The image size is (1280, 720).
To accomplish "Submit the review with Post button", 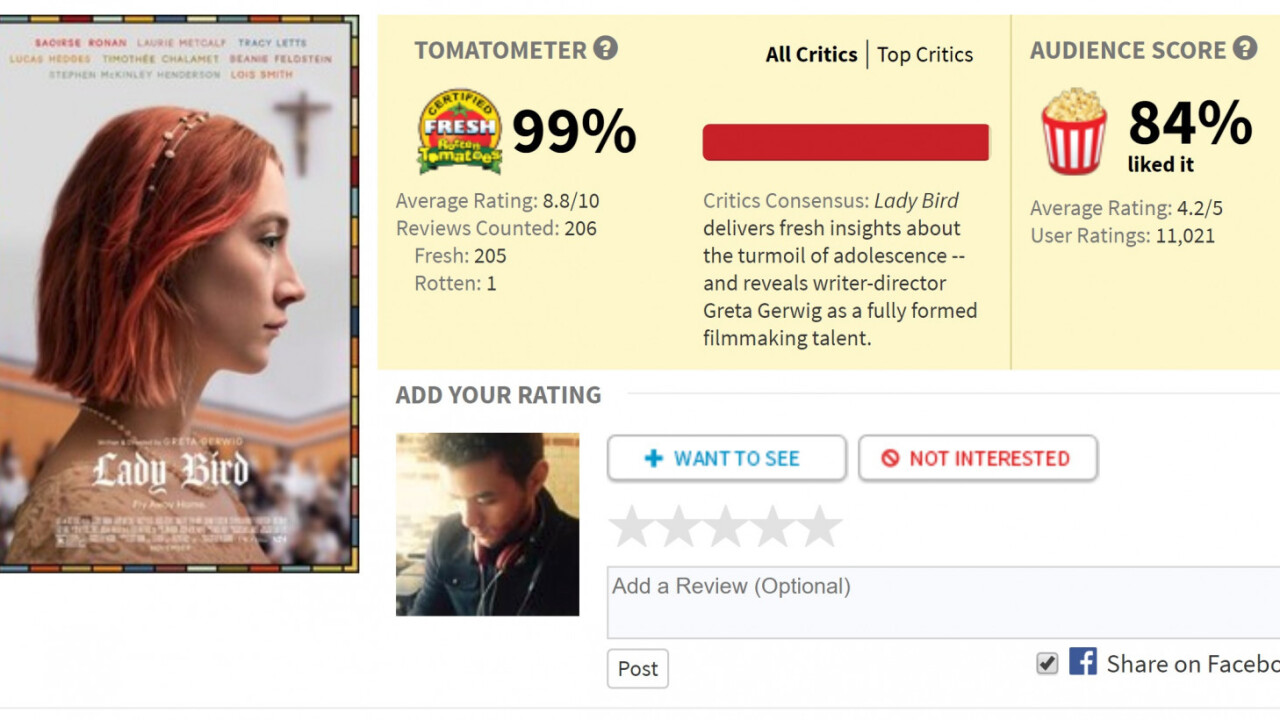I will (637, 669).
